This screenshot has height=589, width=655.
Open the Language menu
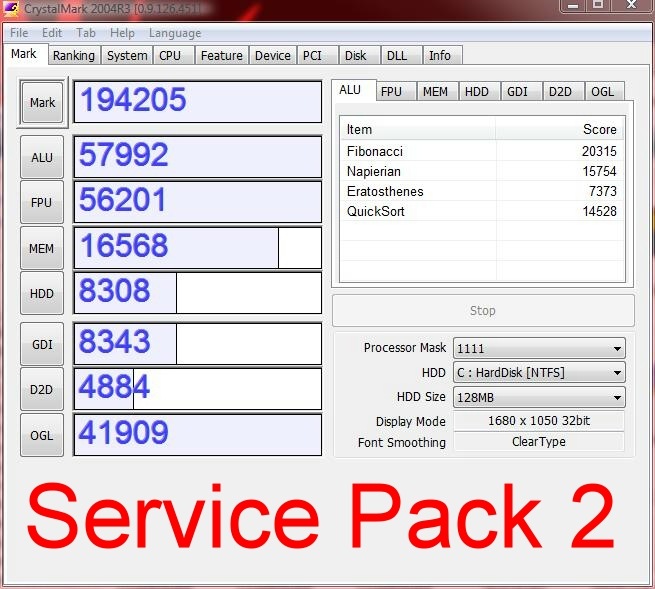point(175,33)
